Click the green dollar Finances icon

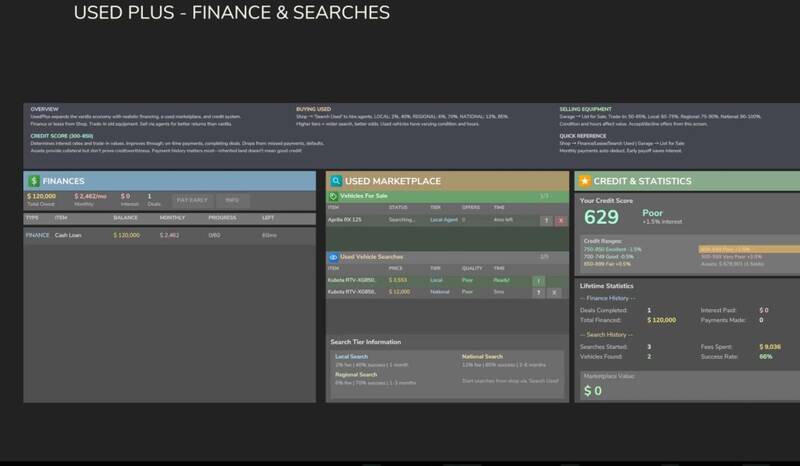[34, 181]
